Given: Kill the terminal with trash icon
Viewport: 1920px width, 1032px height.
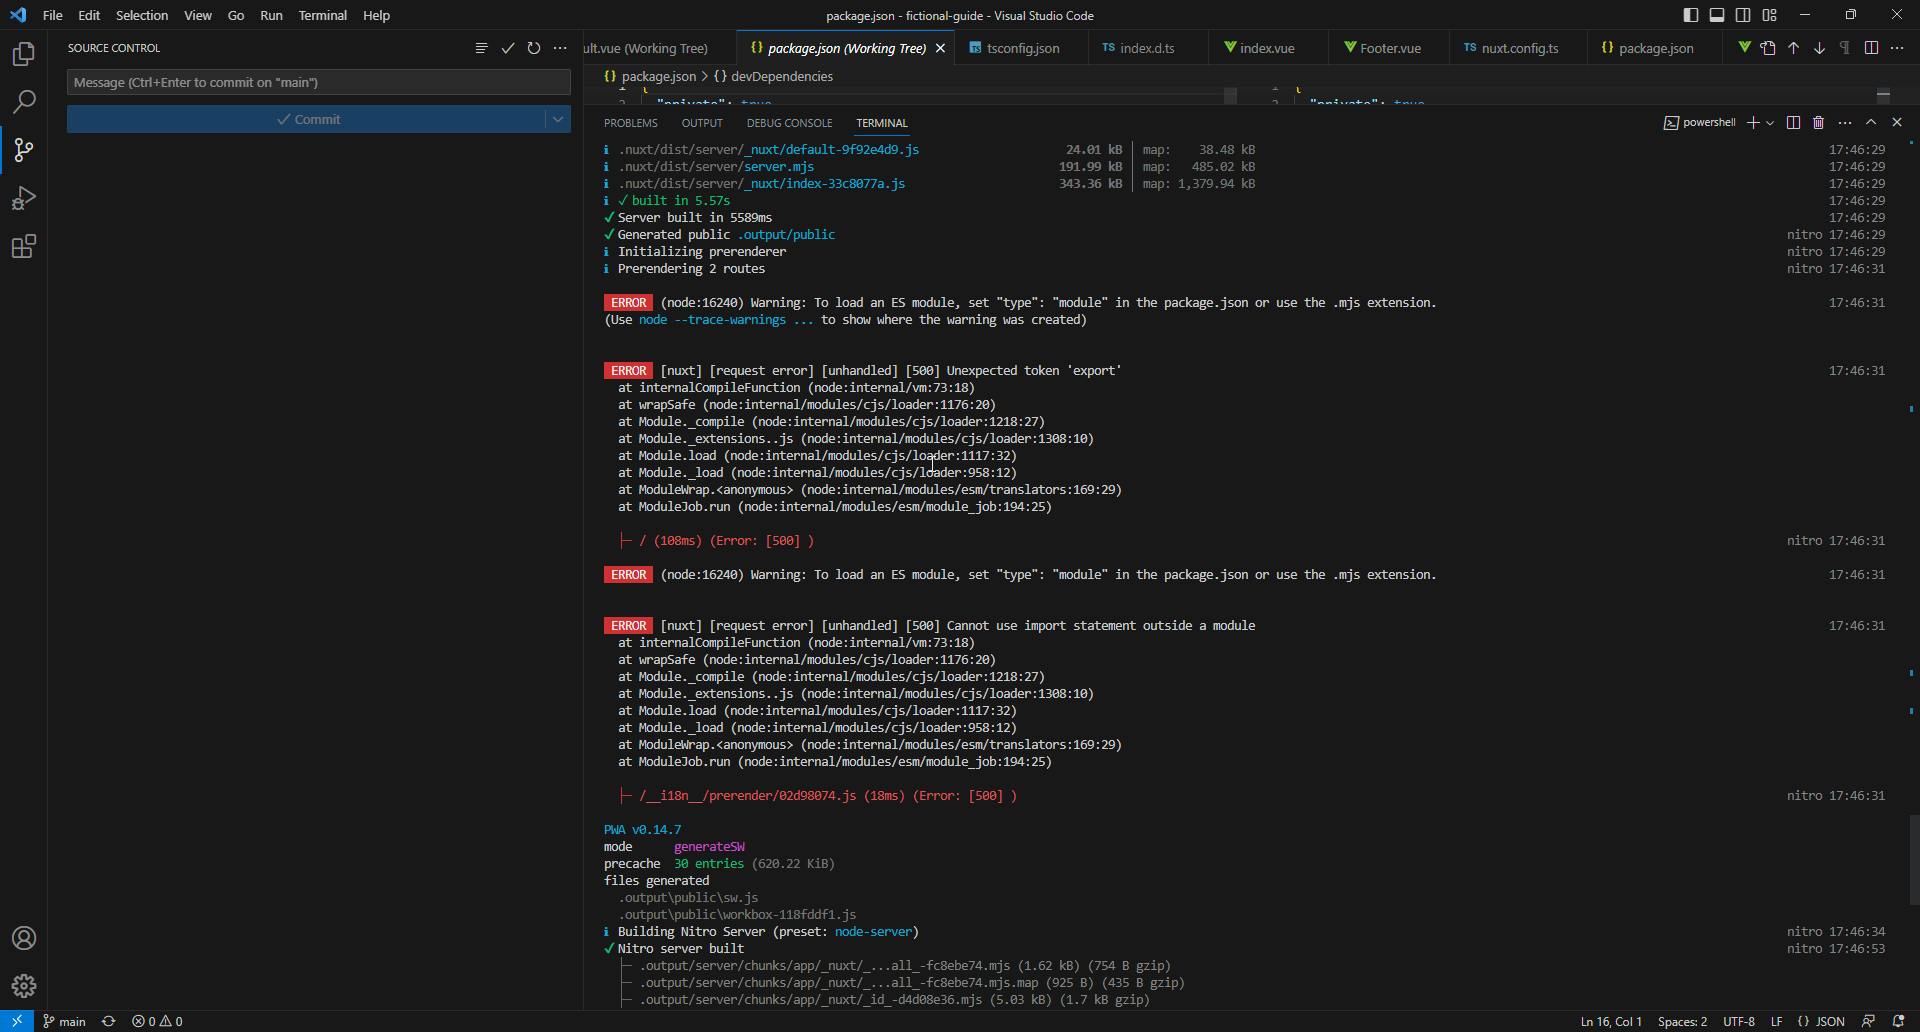Looking at the screenshot, I should 1818,122.
